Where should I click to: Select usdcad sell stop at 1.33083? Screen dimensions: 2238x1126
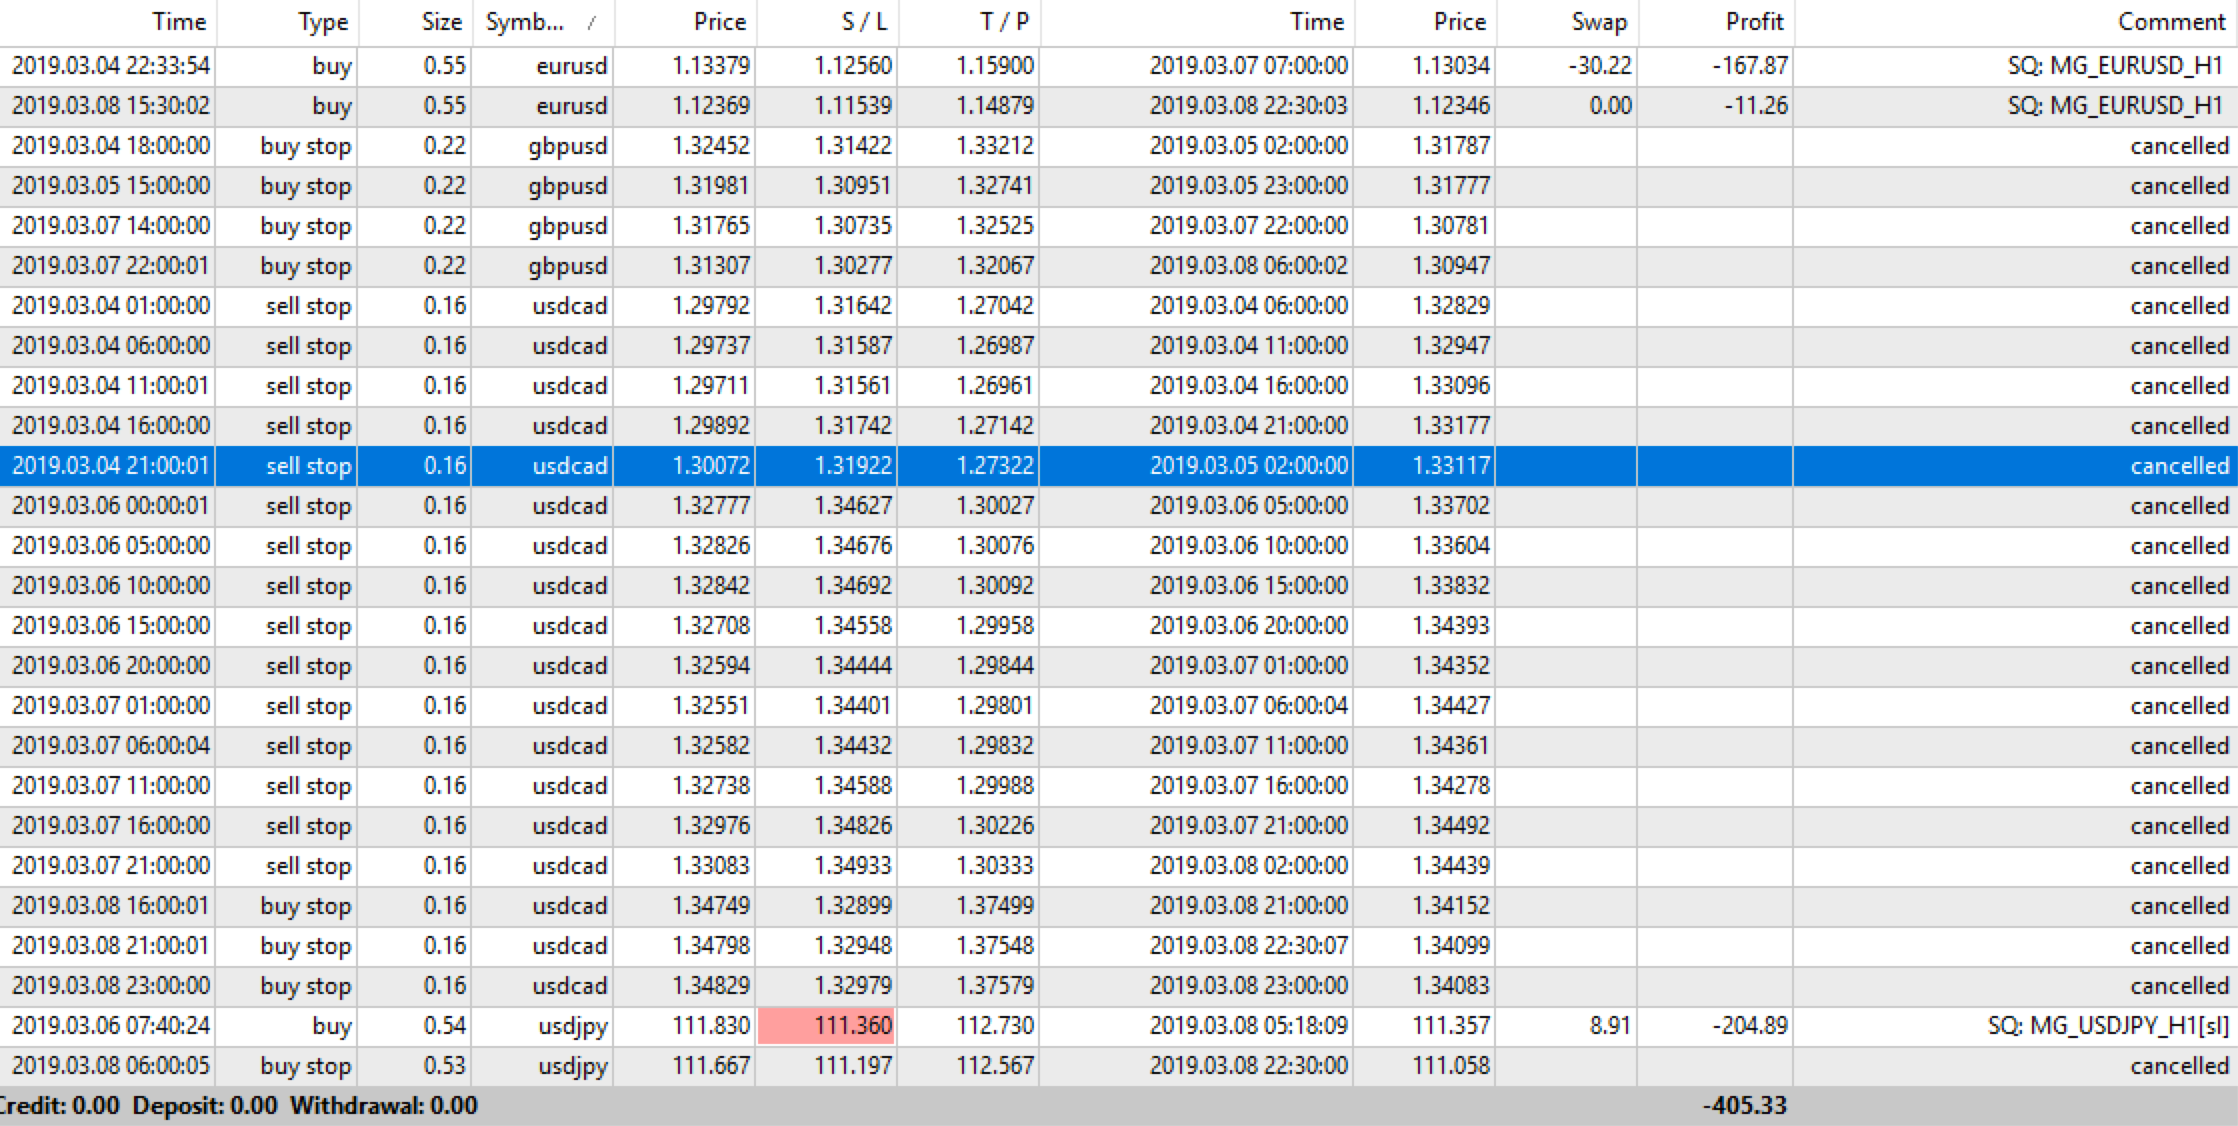(x=710, y=866)
